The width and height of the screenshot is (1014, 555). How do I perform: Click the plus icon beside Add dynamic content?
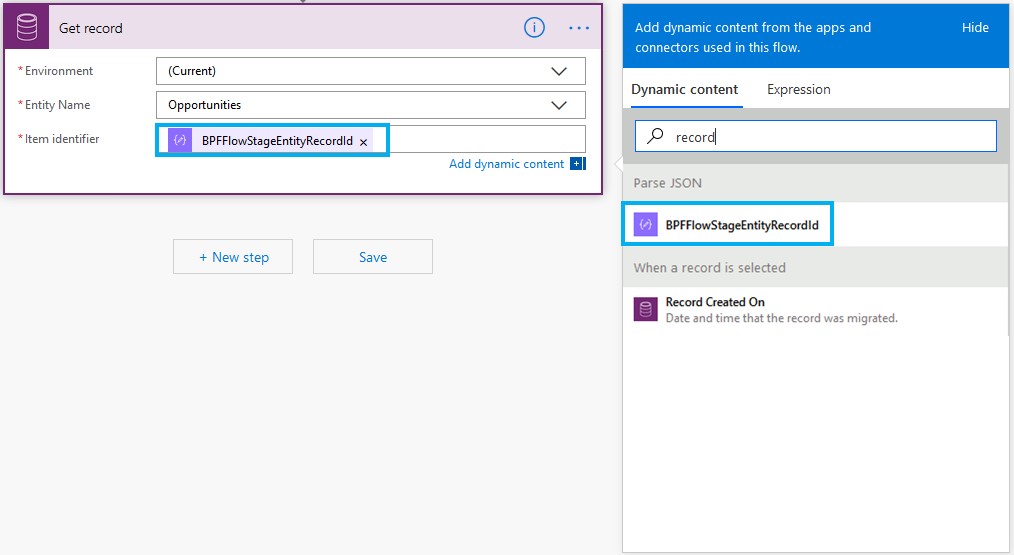click(x=577, y=164)
